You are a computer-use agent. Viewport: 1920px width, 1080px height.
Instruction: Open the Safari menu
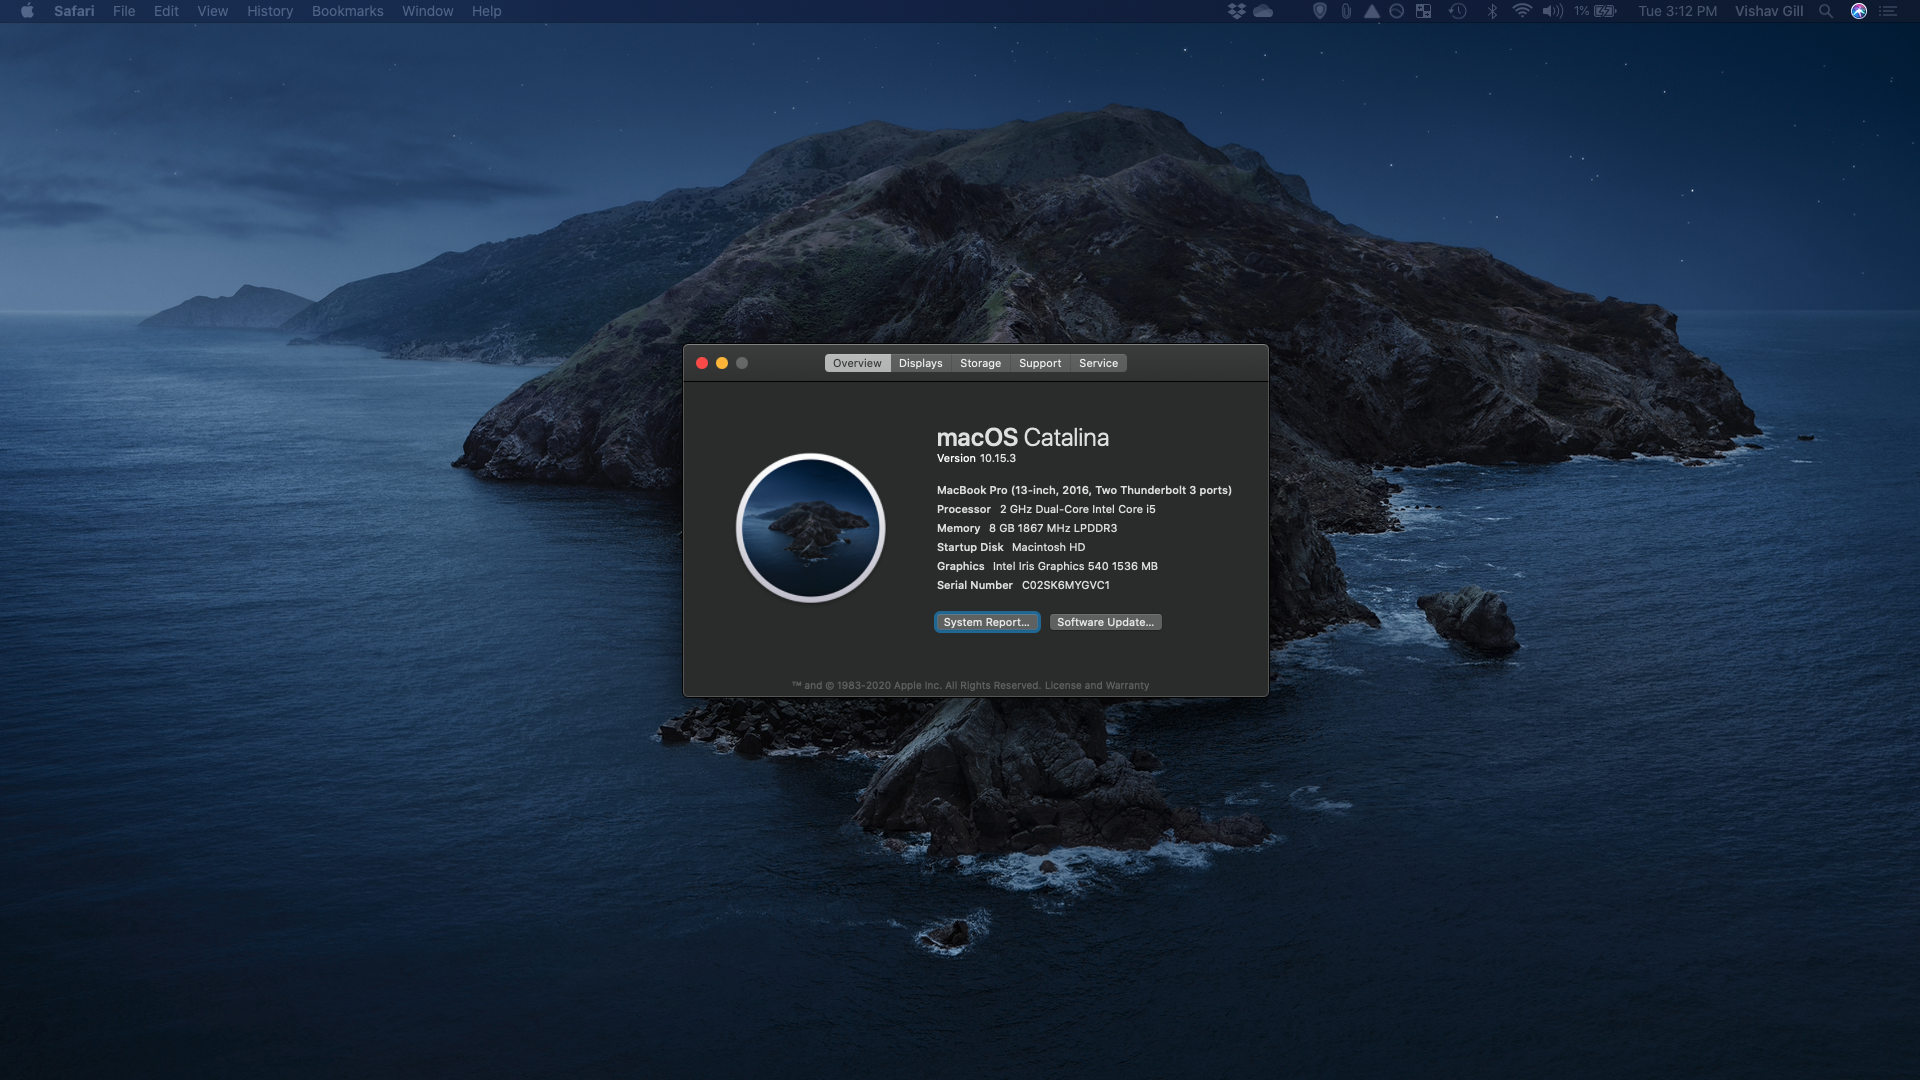coord(74,11)
